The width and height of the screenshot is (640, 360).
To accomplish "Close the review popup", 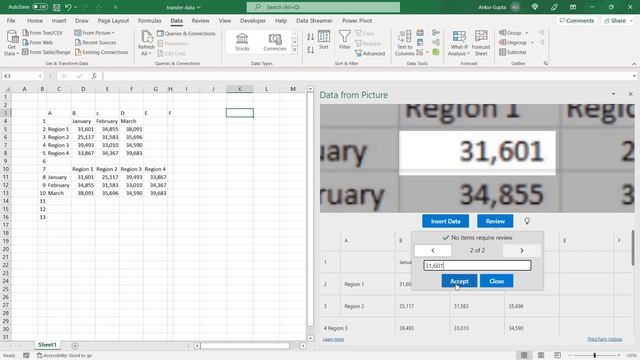I will coord(496,281).
